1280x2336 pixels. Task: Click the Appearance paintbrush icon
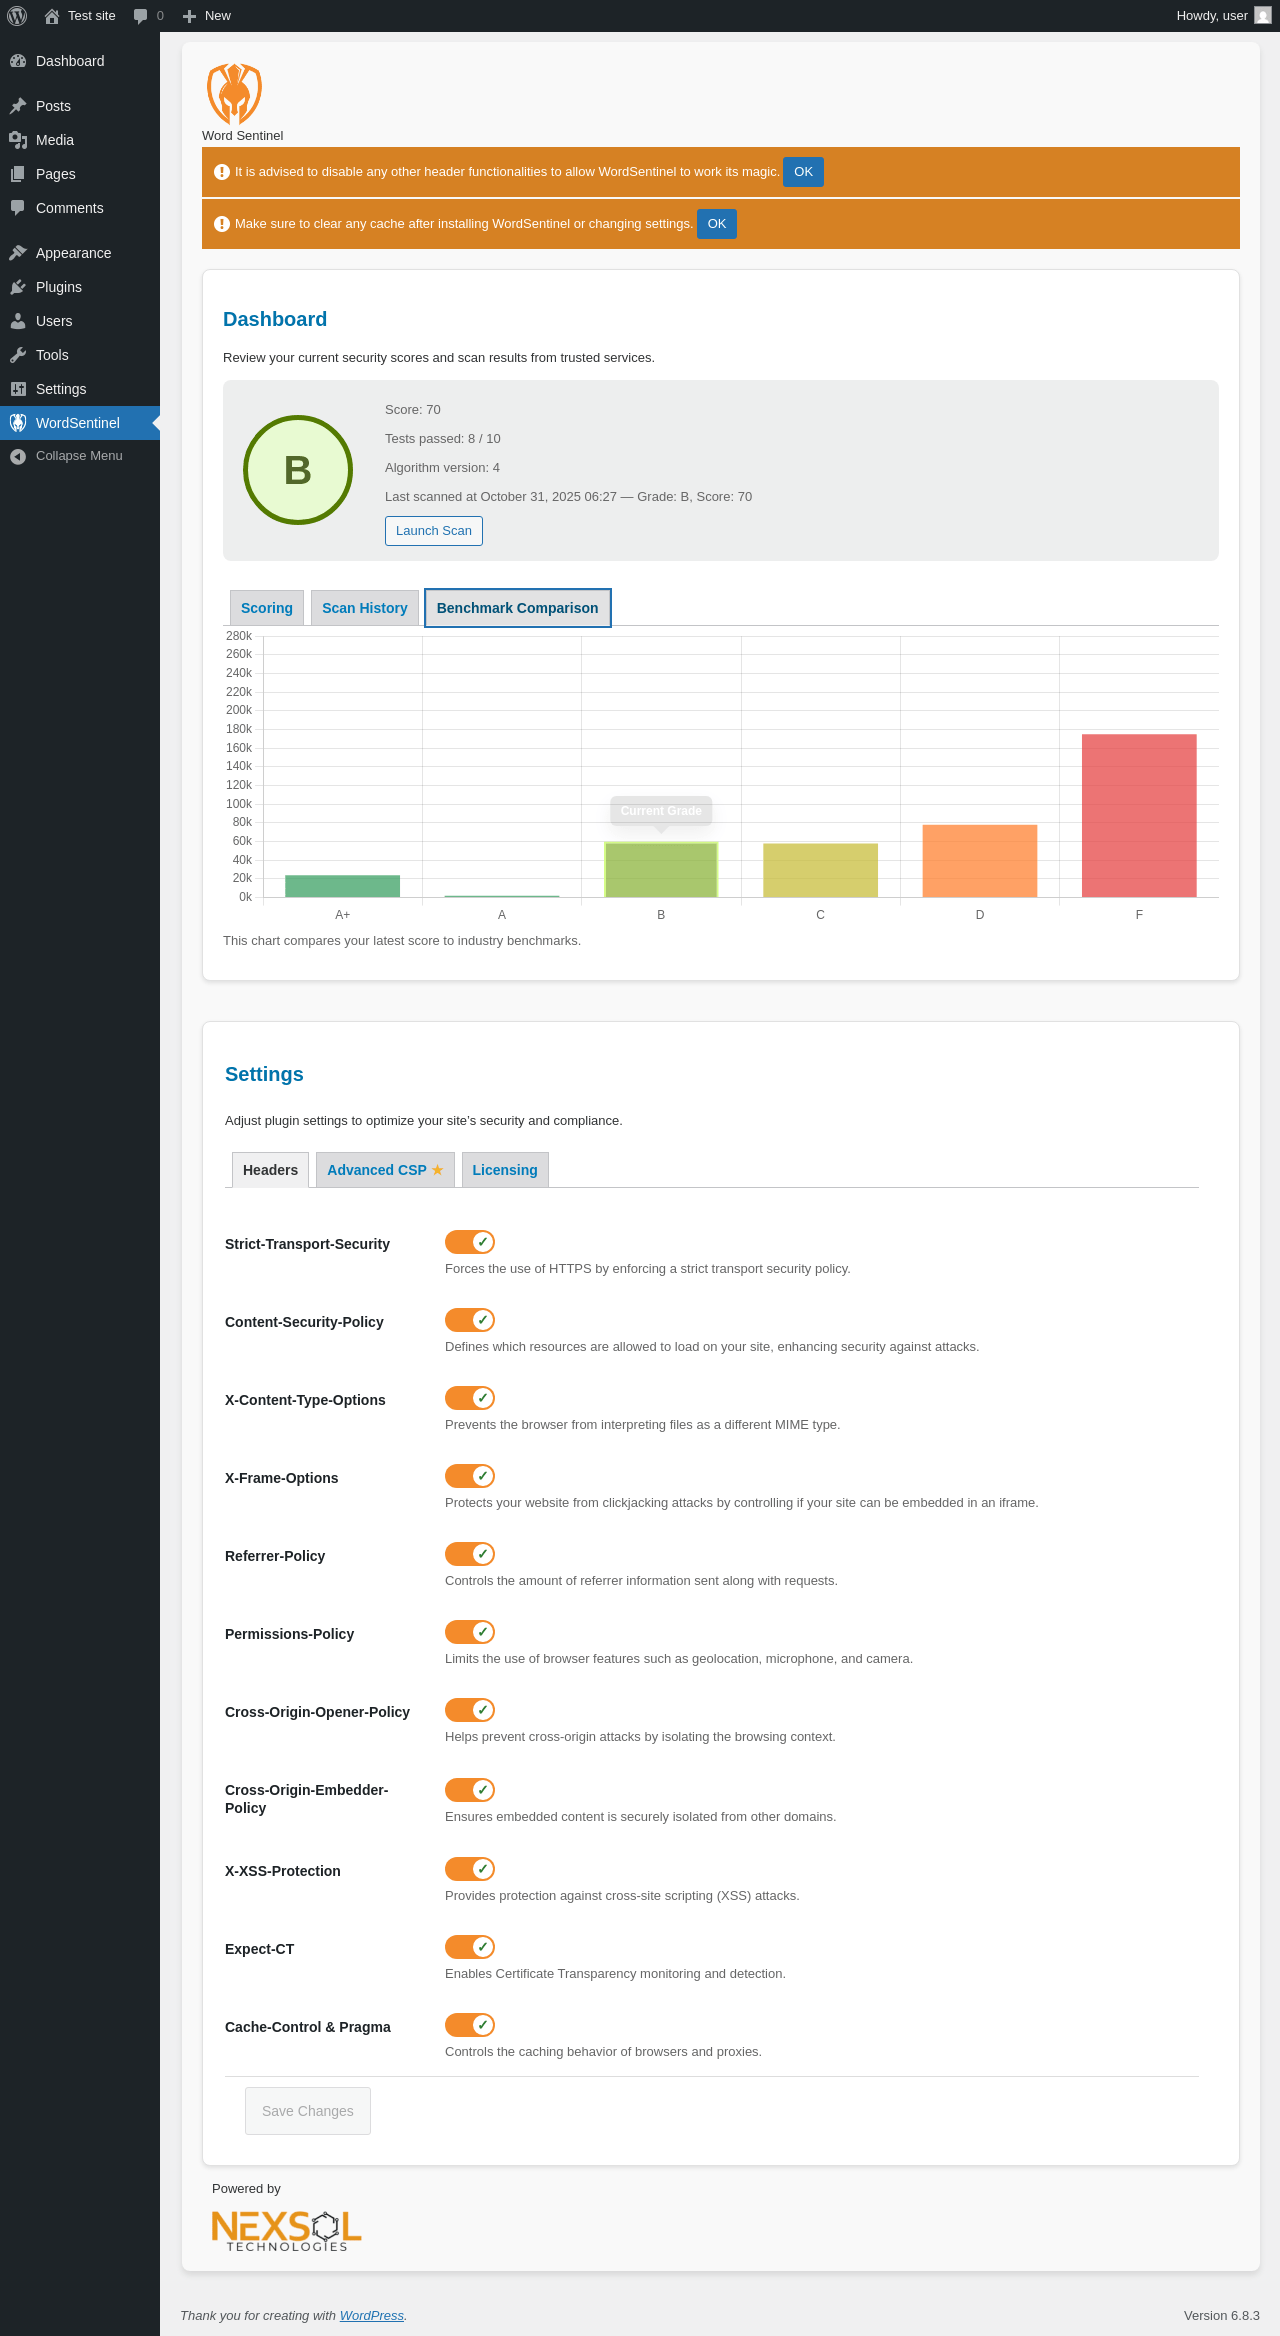click(x=18, y=253)
